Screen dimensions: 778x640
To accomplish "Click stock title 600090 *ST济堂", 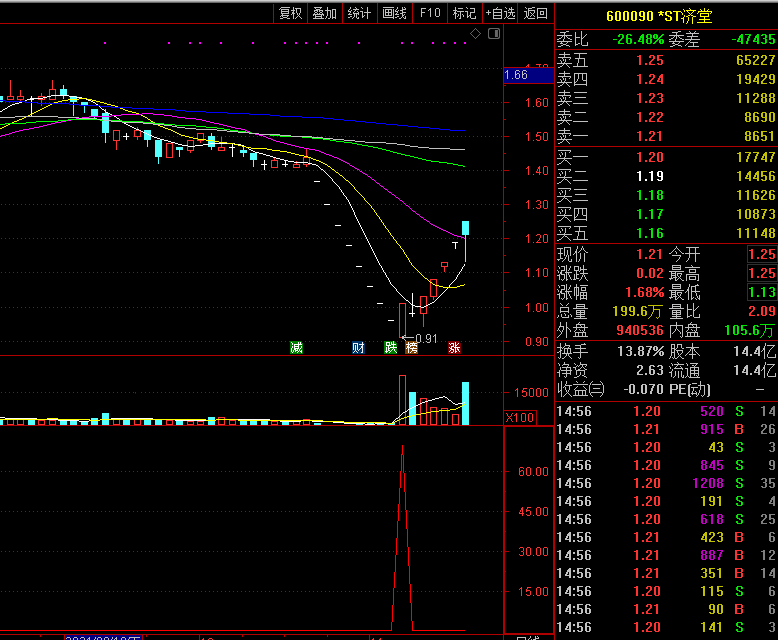I will tap(659, 16).
